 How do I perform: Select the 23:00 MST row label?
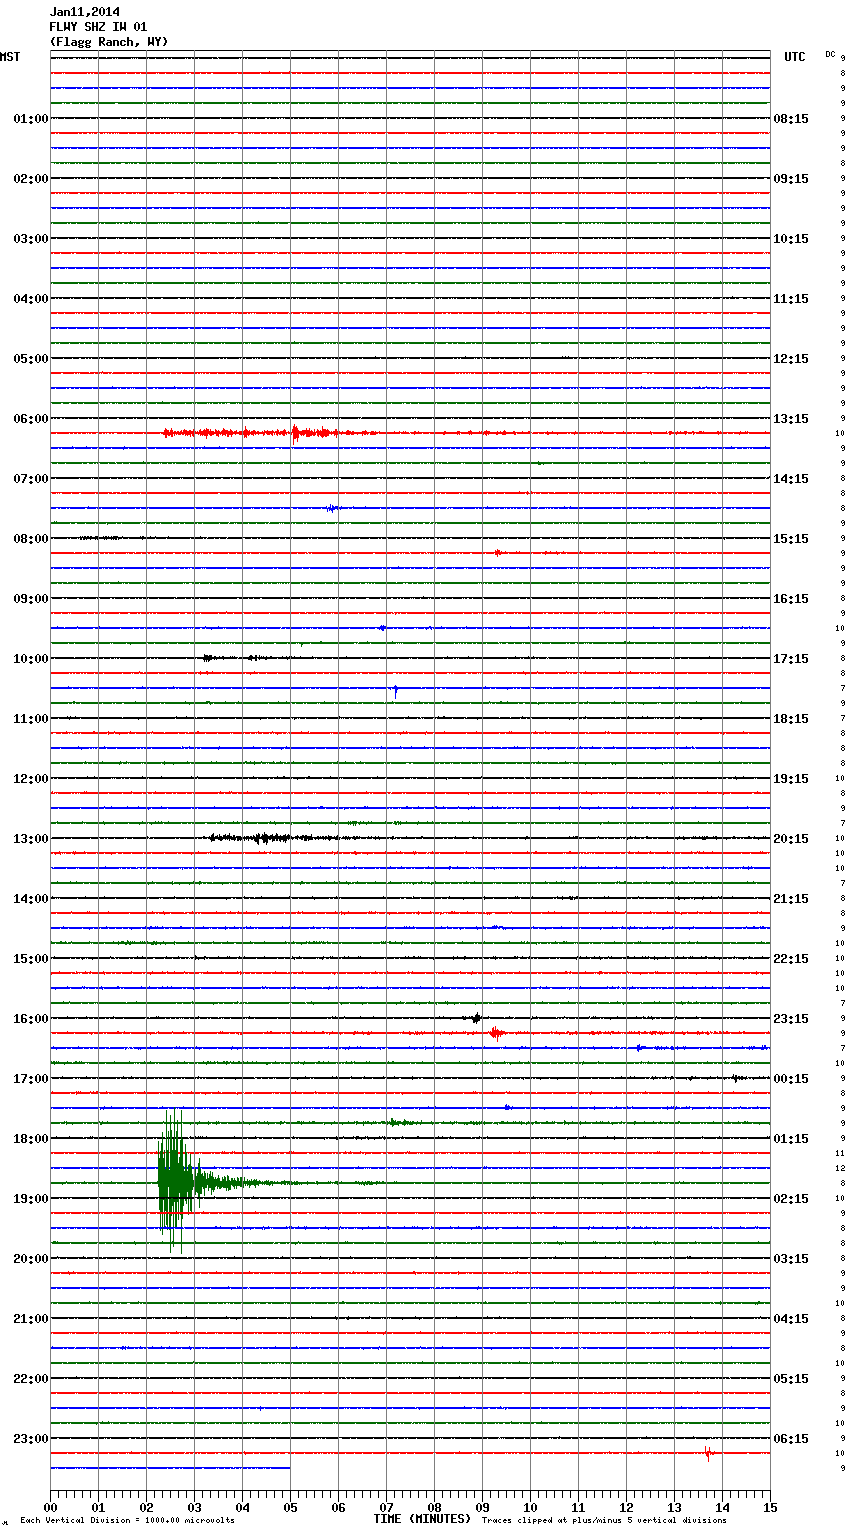31,1439
